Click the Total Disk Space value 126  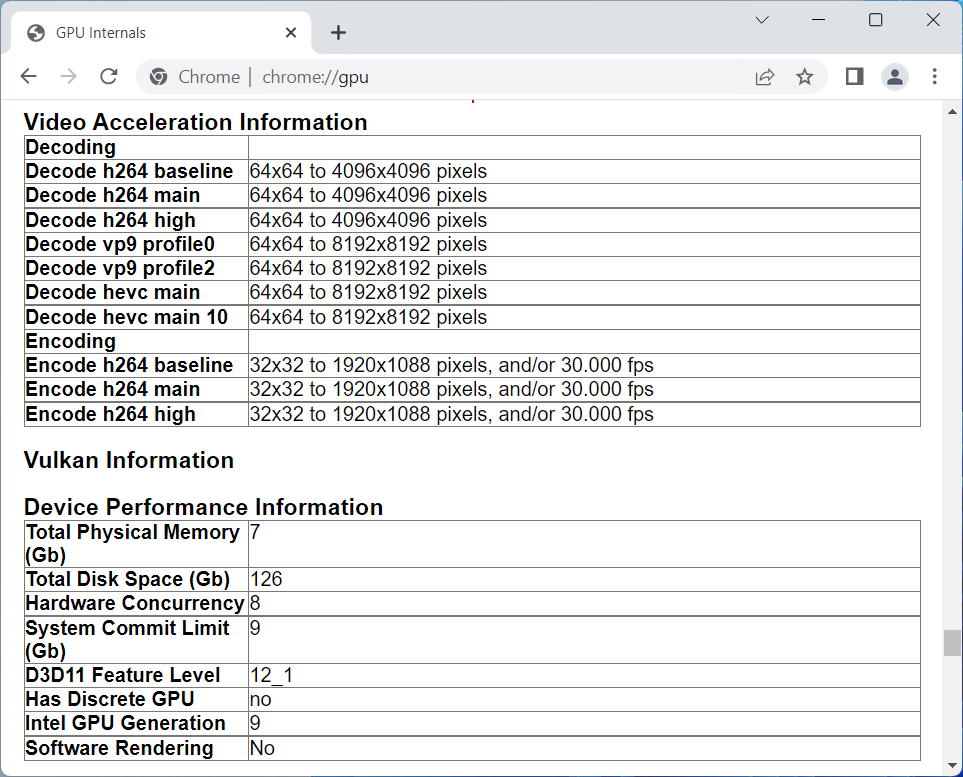pos(266,579)
